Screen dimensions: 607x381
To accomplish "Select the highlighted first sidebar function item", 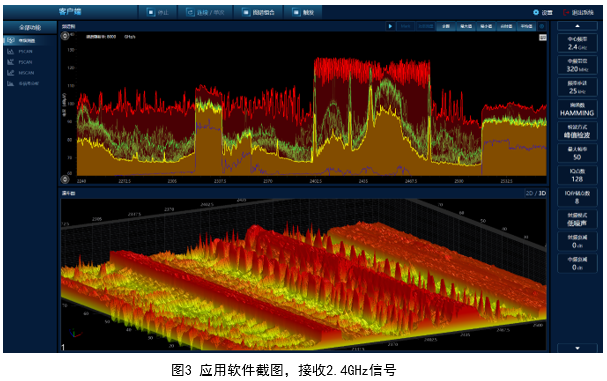I will [x=30, y=40].
